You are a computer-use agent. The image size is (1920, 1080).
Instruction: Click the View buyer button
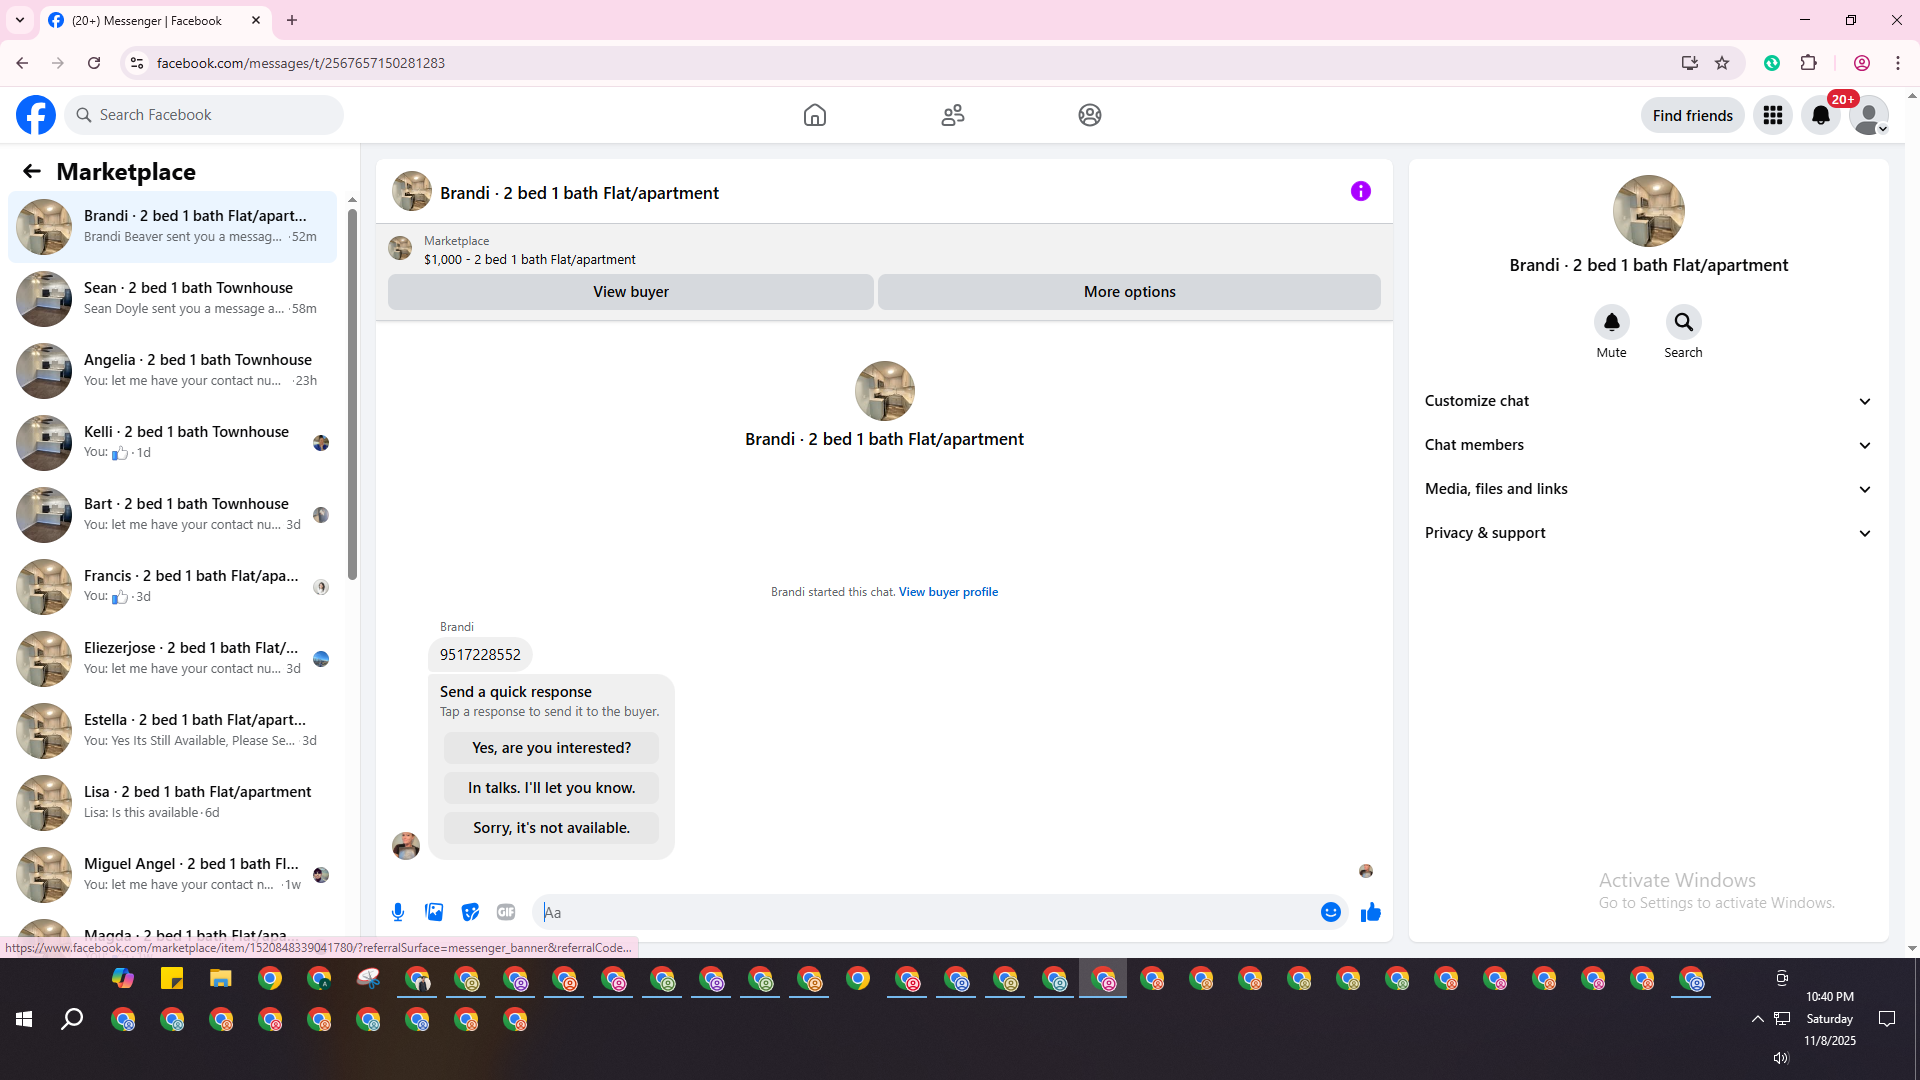click(630, 292)
